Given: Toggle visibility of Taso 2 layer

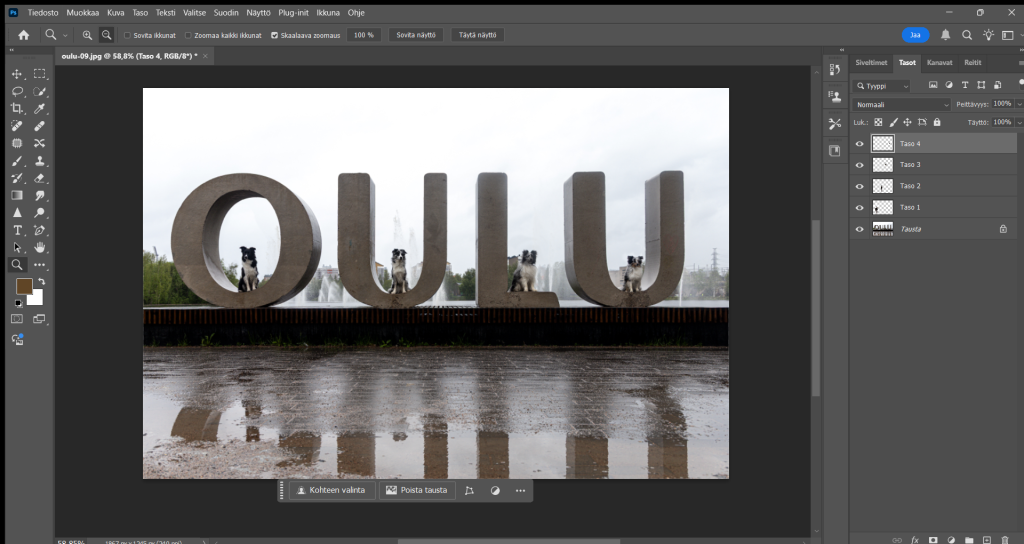Looking at the screenshot, I should pyautogui.click(x=859, y=186).
